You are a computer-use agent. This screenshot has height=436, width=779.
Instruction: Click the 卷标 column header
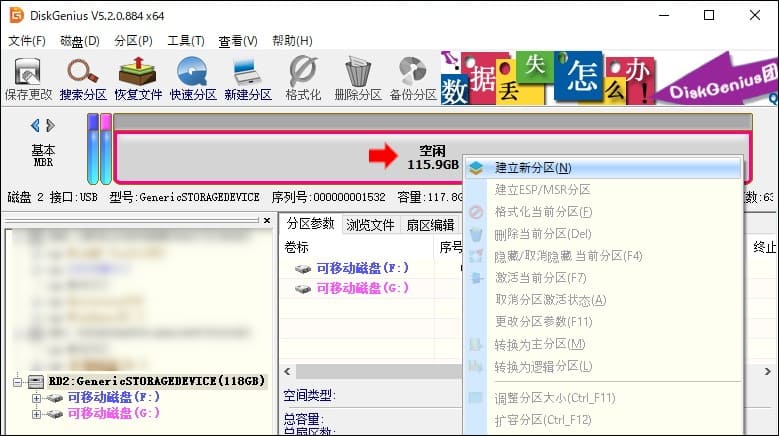[x=297, y=247]
